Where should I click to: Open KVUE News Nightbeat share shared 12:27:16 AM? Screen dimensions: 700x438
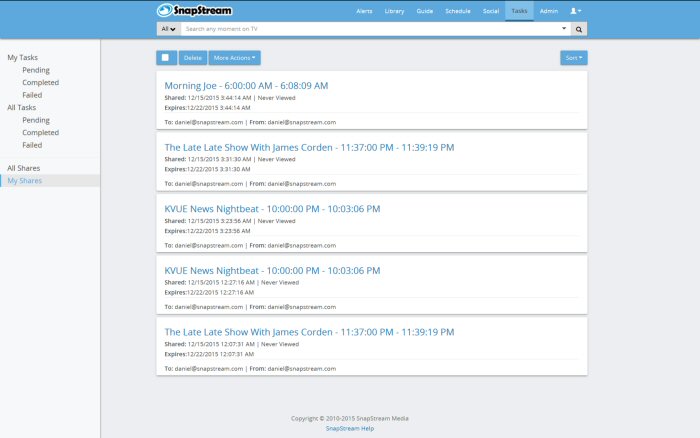pos(272,271)
